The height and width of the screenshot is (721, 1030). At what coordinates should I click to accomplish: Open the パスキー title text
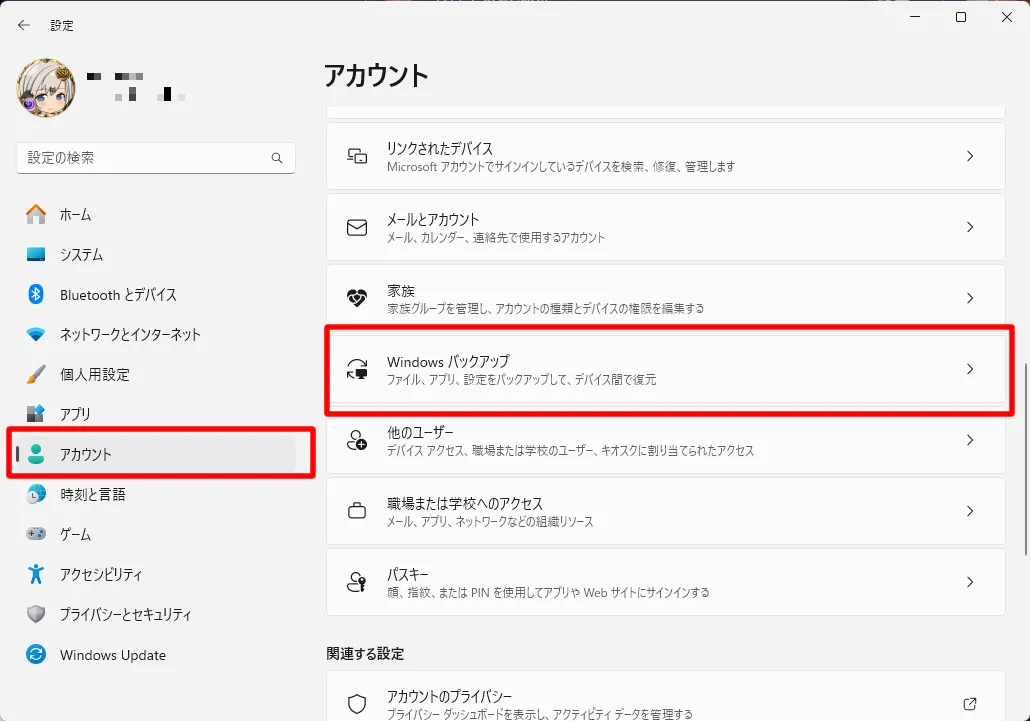[407, 575]
